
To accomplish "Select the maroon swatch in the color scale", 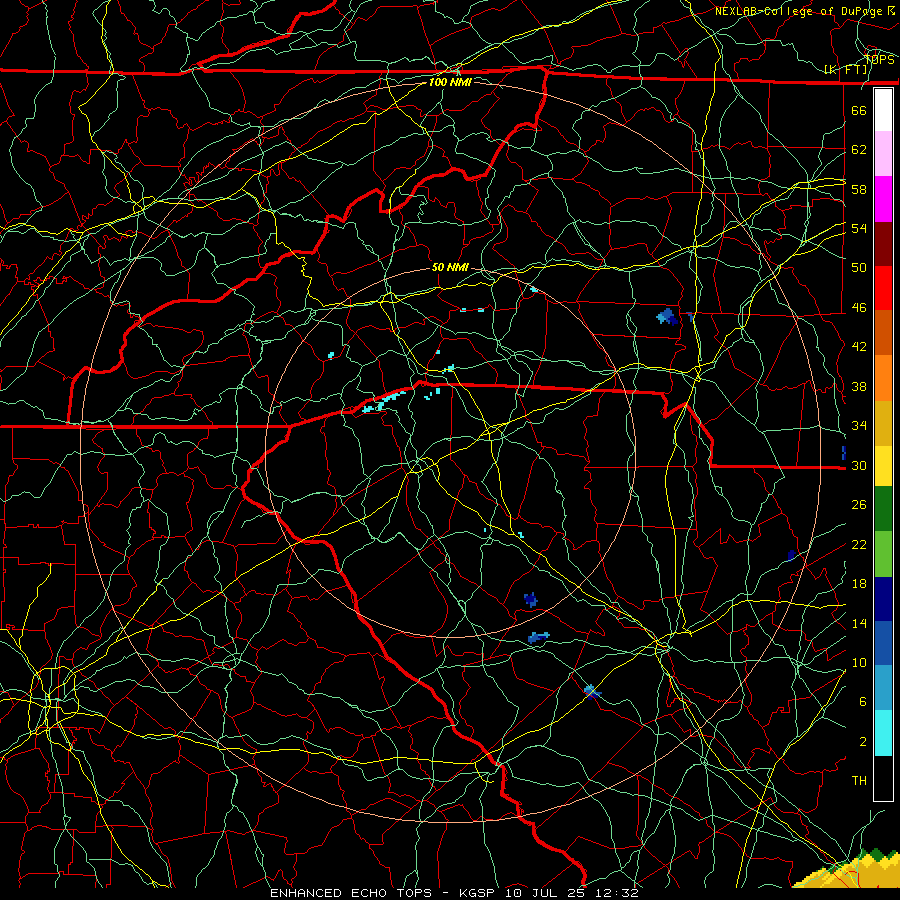I will pos(883,245).
